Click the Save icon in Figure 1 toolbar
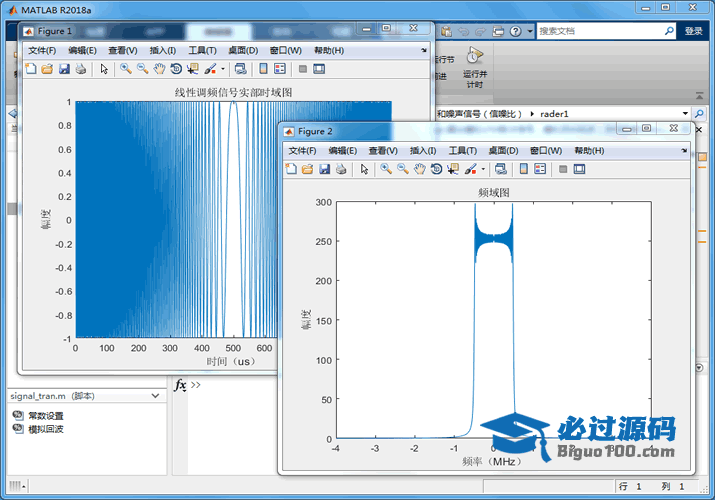The image size is (715, 500). click(x=64, y=69)
